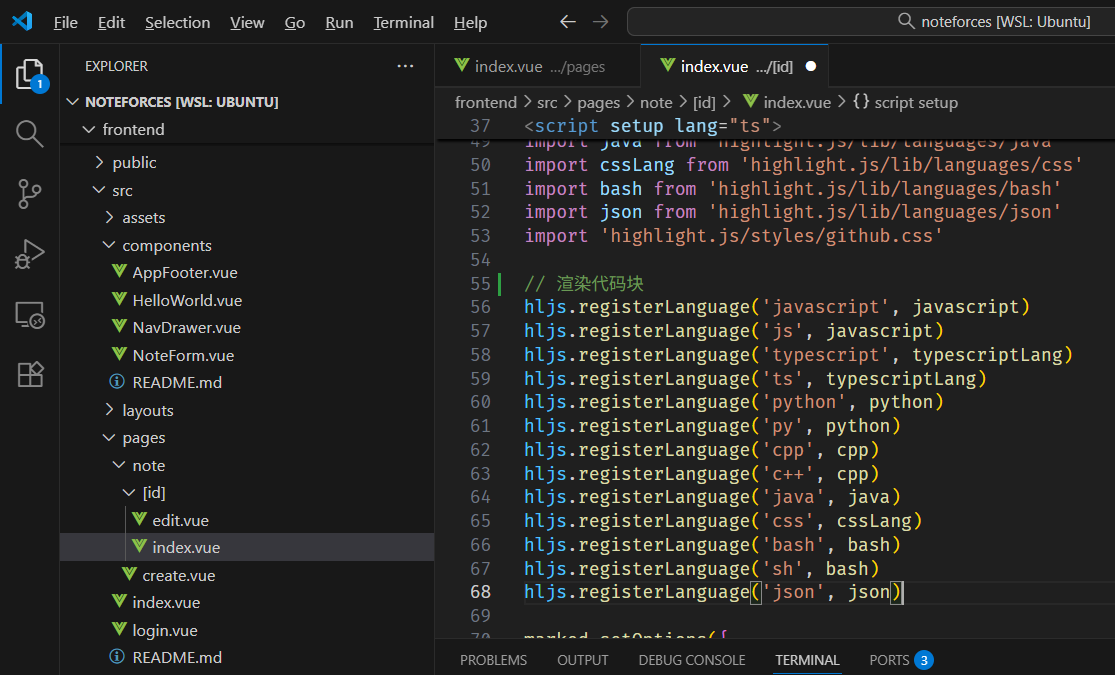The width and height of the screenshot is (1115, 675).
Task: Open index.vue above login.vue in the tree
Action: 166,602
